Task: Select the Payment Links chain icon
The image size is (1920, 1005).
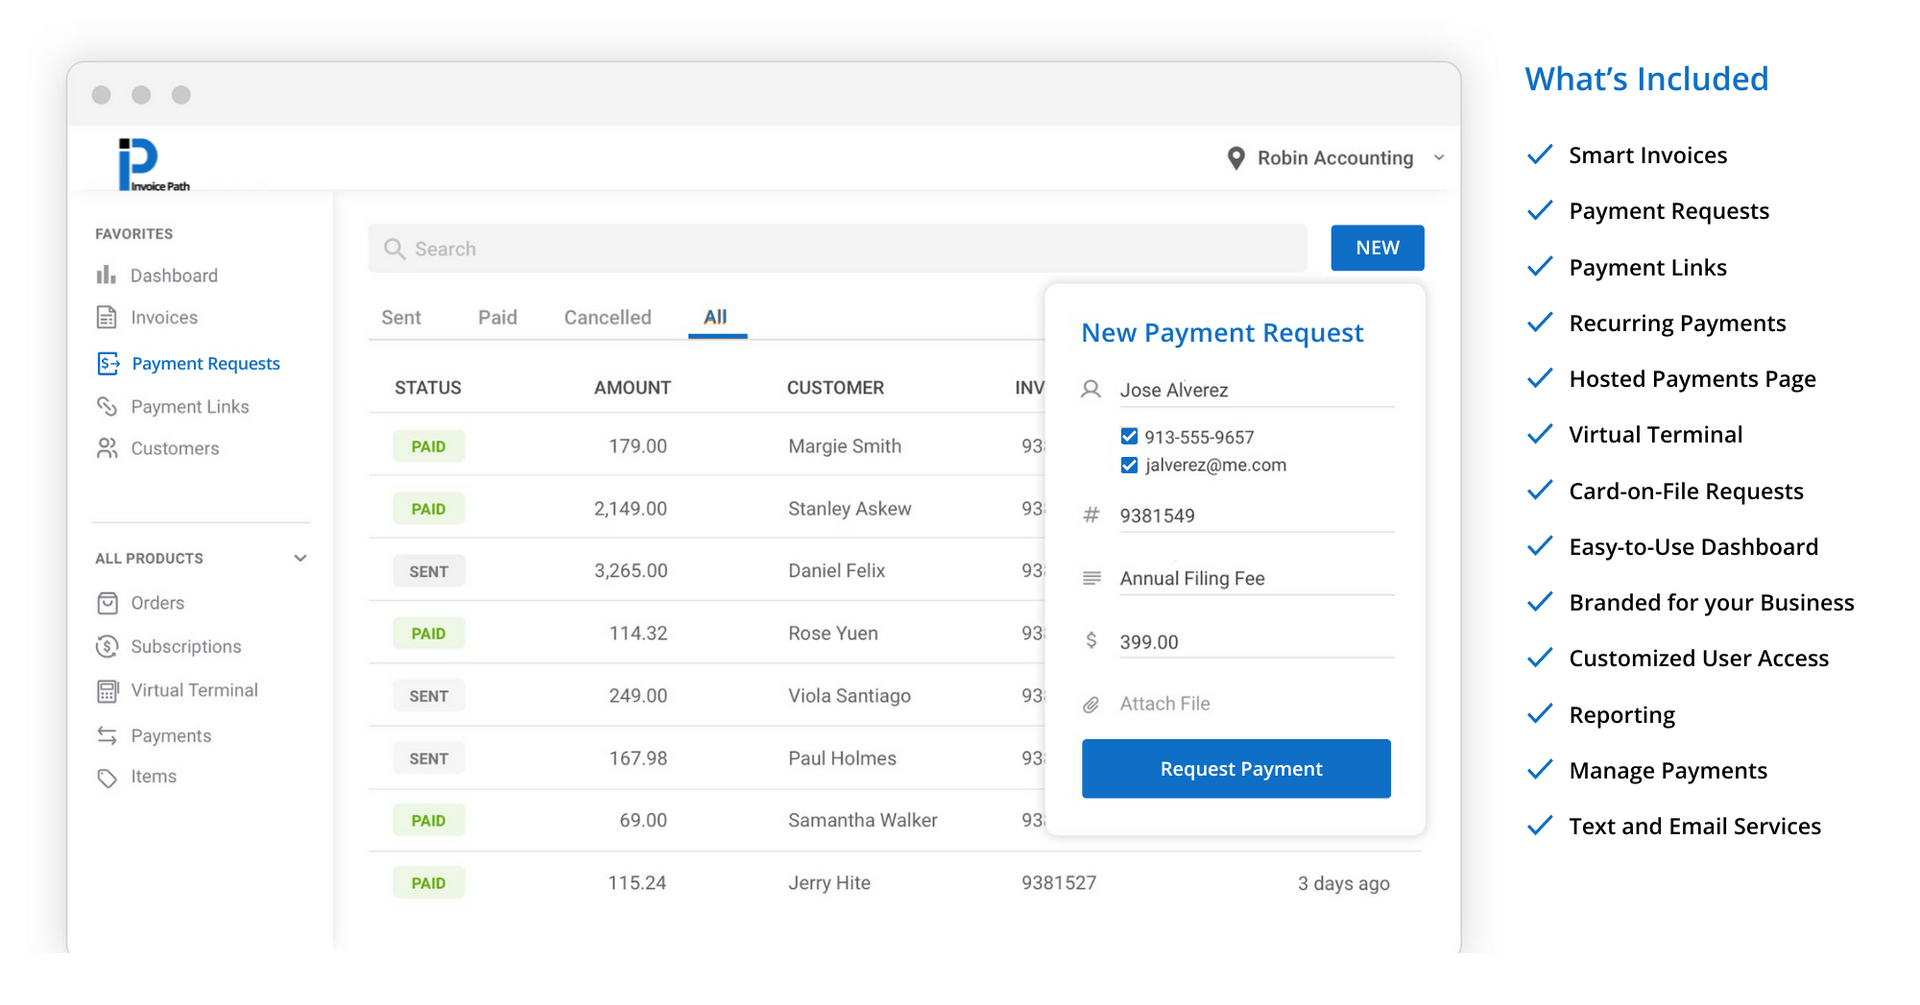Action: pyautogui.click(x=107, y=406)
